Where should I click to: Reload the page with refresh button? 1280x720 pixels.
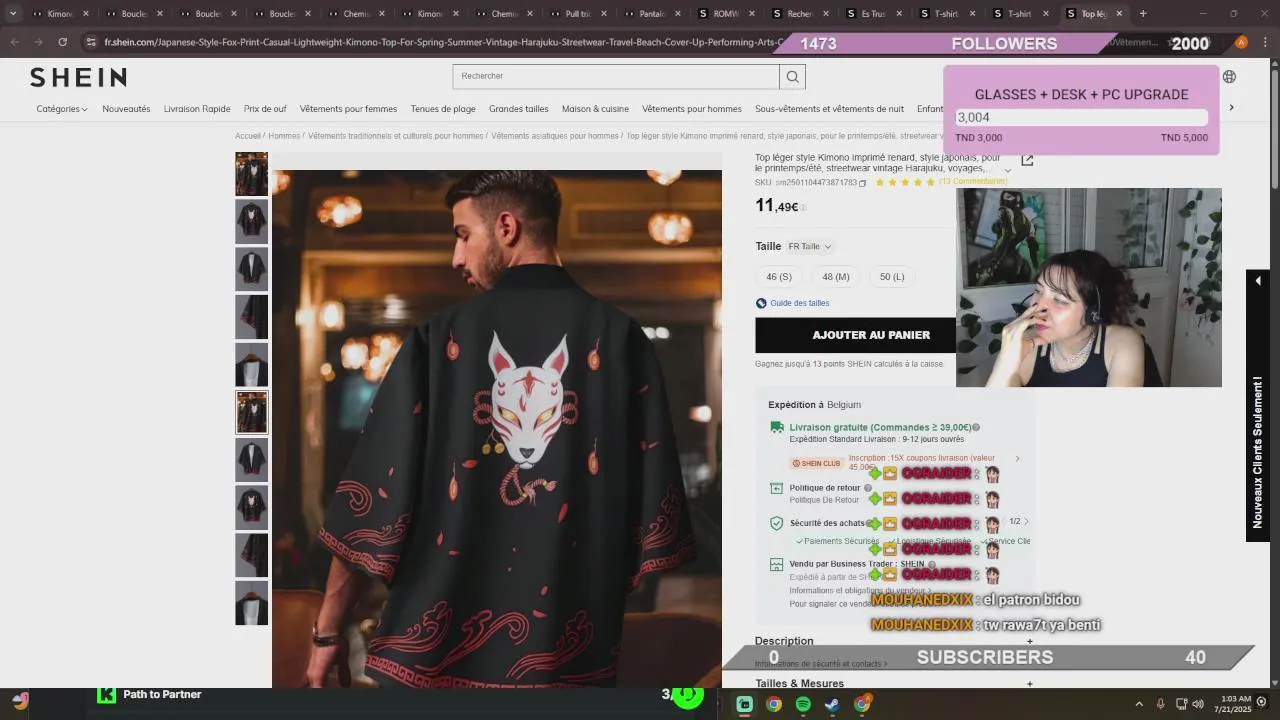coord(62,42)
